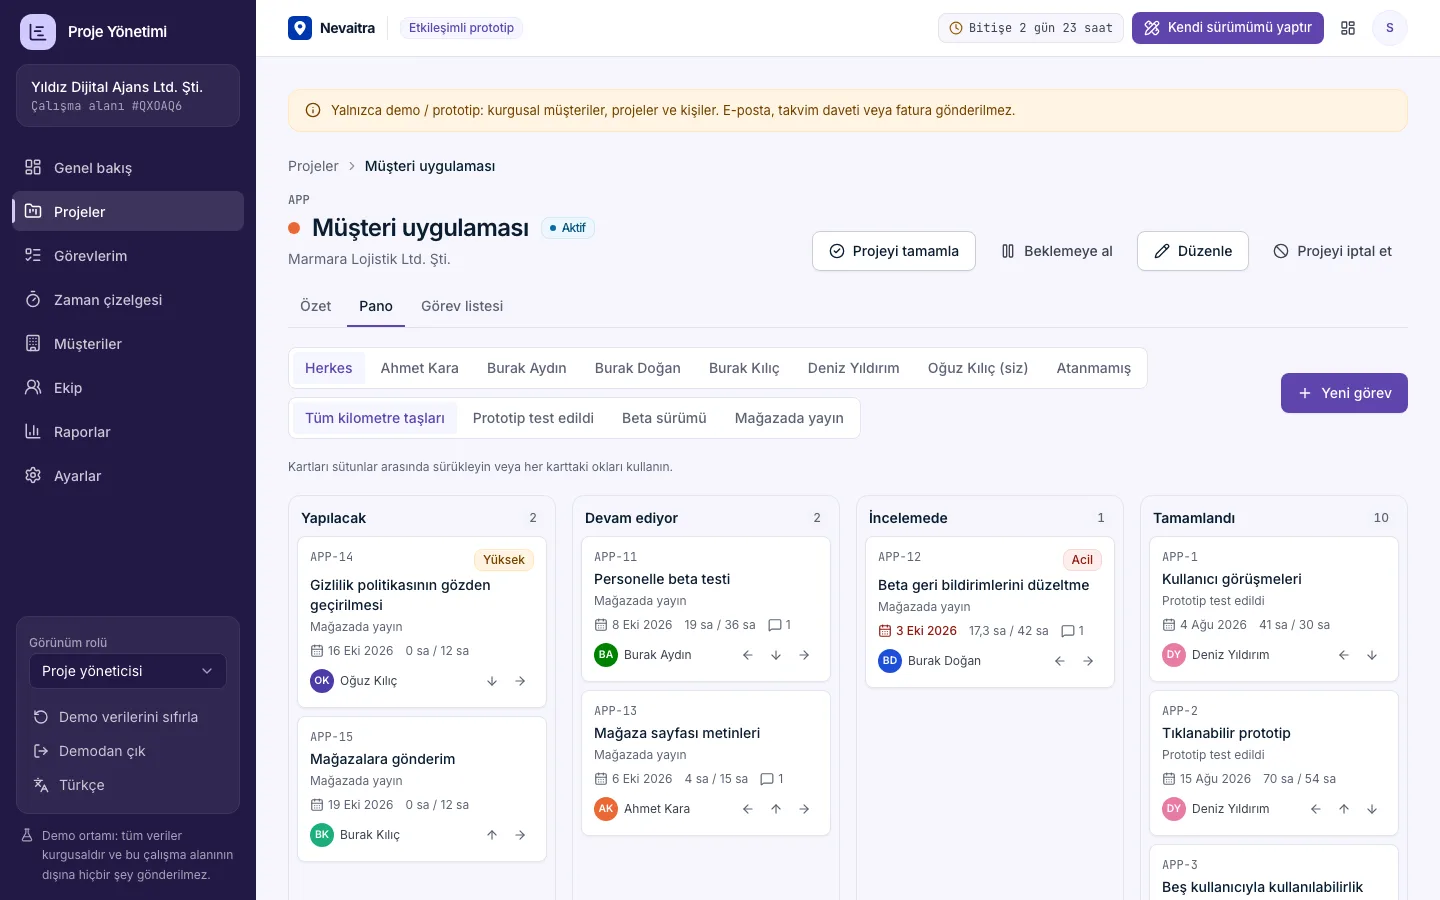Click the right arrow on Beta geri bildirimlerini düzeltme card
Viewport: 1440px width, 900px height.
[1088, 661]
